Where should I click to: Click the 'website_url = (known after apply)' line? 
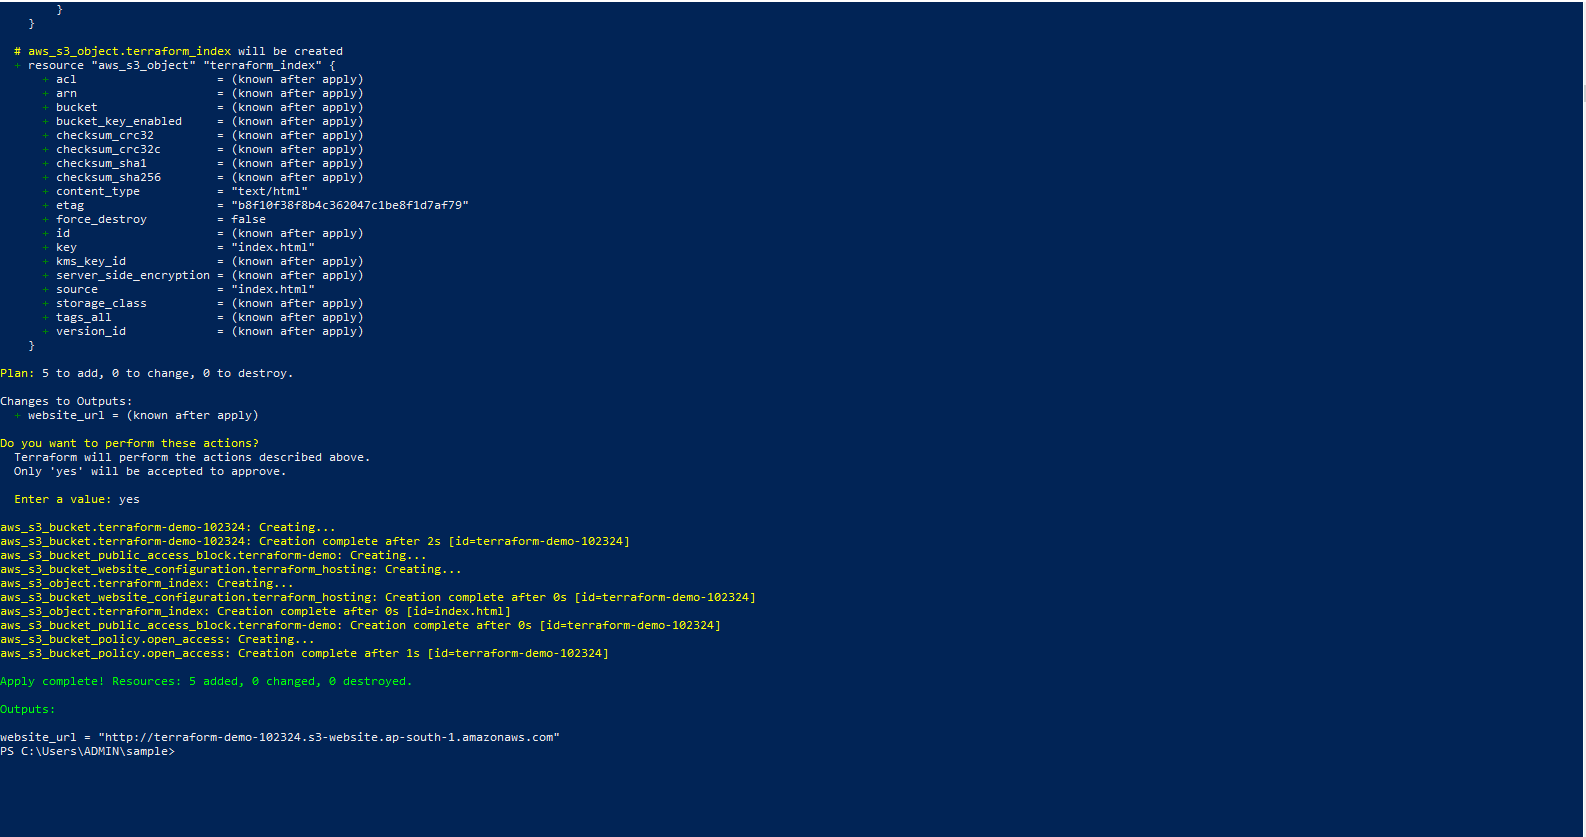pos(143,415)
